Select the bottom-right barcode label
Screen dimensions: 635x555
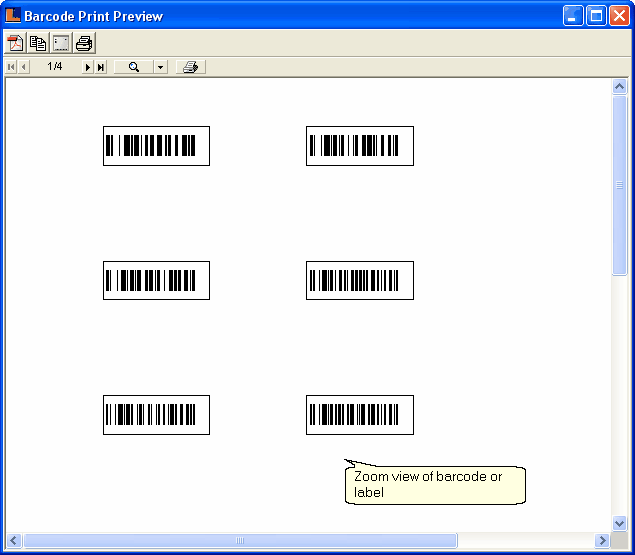click(360, 415)
